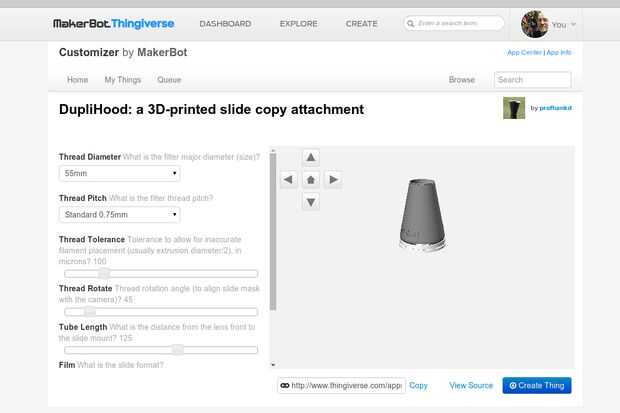Screen dimensions: 620x413
Task: Open the MakerBot Thingiverse logo home
Action: click(x=114, y=24)
